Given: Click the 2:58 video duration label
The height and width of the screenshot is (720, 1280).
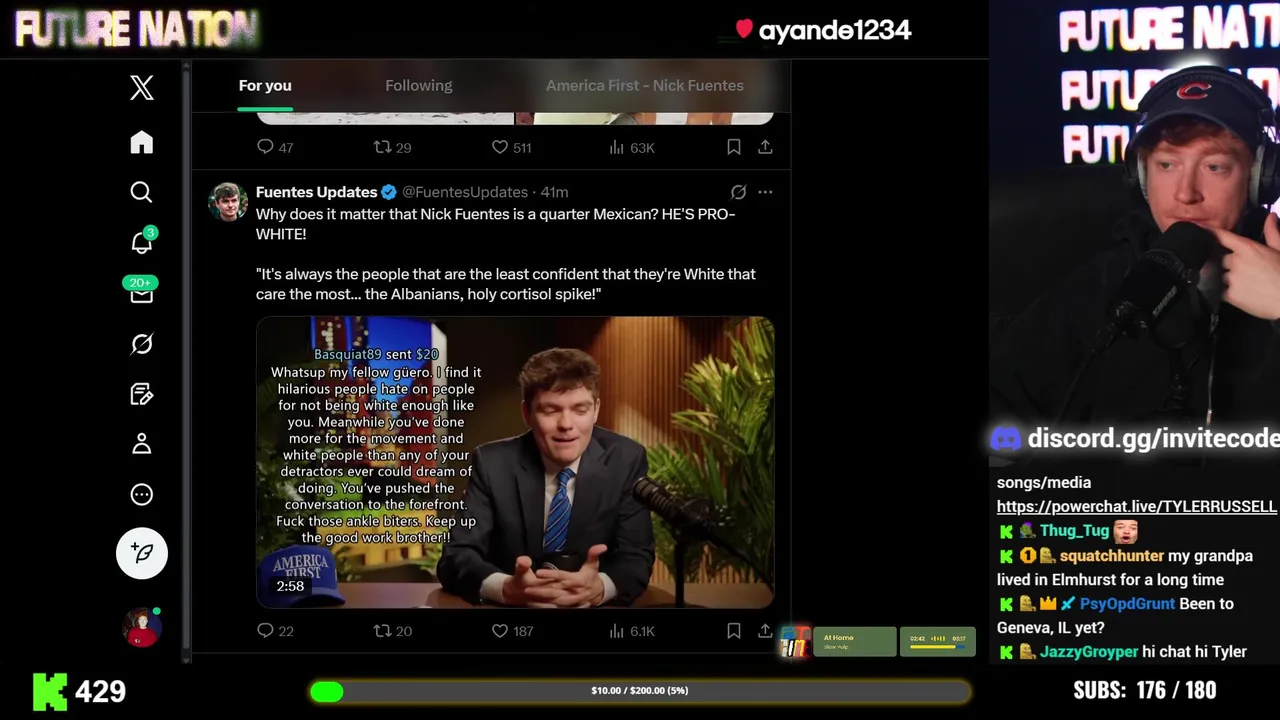Looking at the screenshot, I should tap(290, 586).
